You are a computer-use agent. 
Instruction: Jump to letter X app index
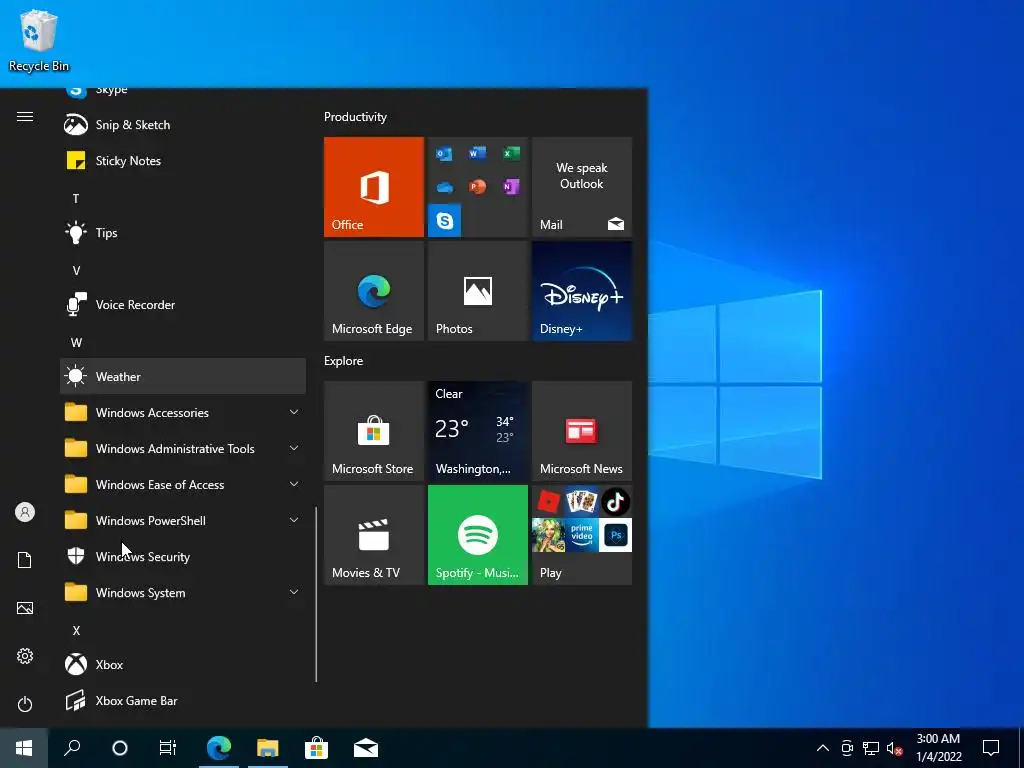pos(76,630)
